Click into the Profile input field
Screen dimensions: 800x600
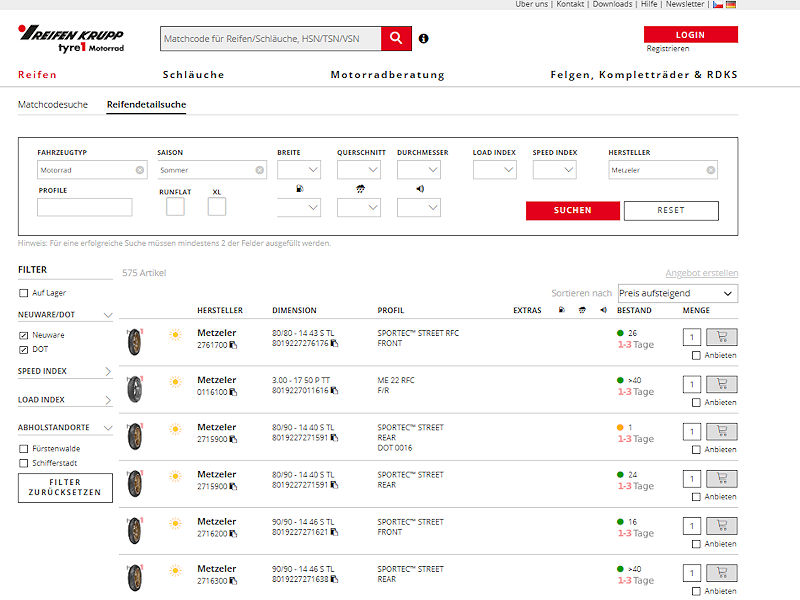click(x=85, y=207)
